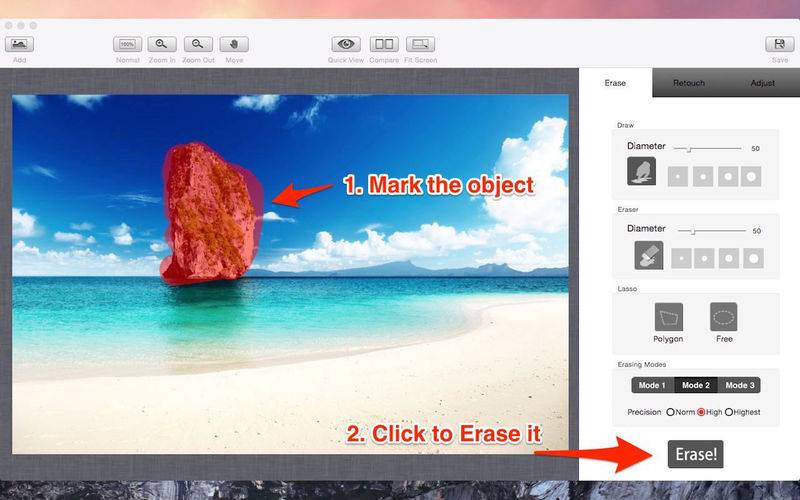
Task: Pick the largest Eraser size preset
Action: (754, 259)
